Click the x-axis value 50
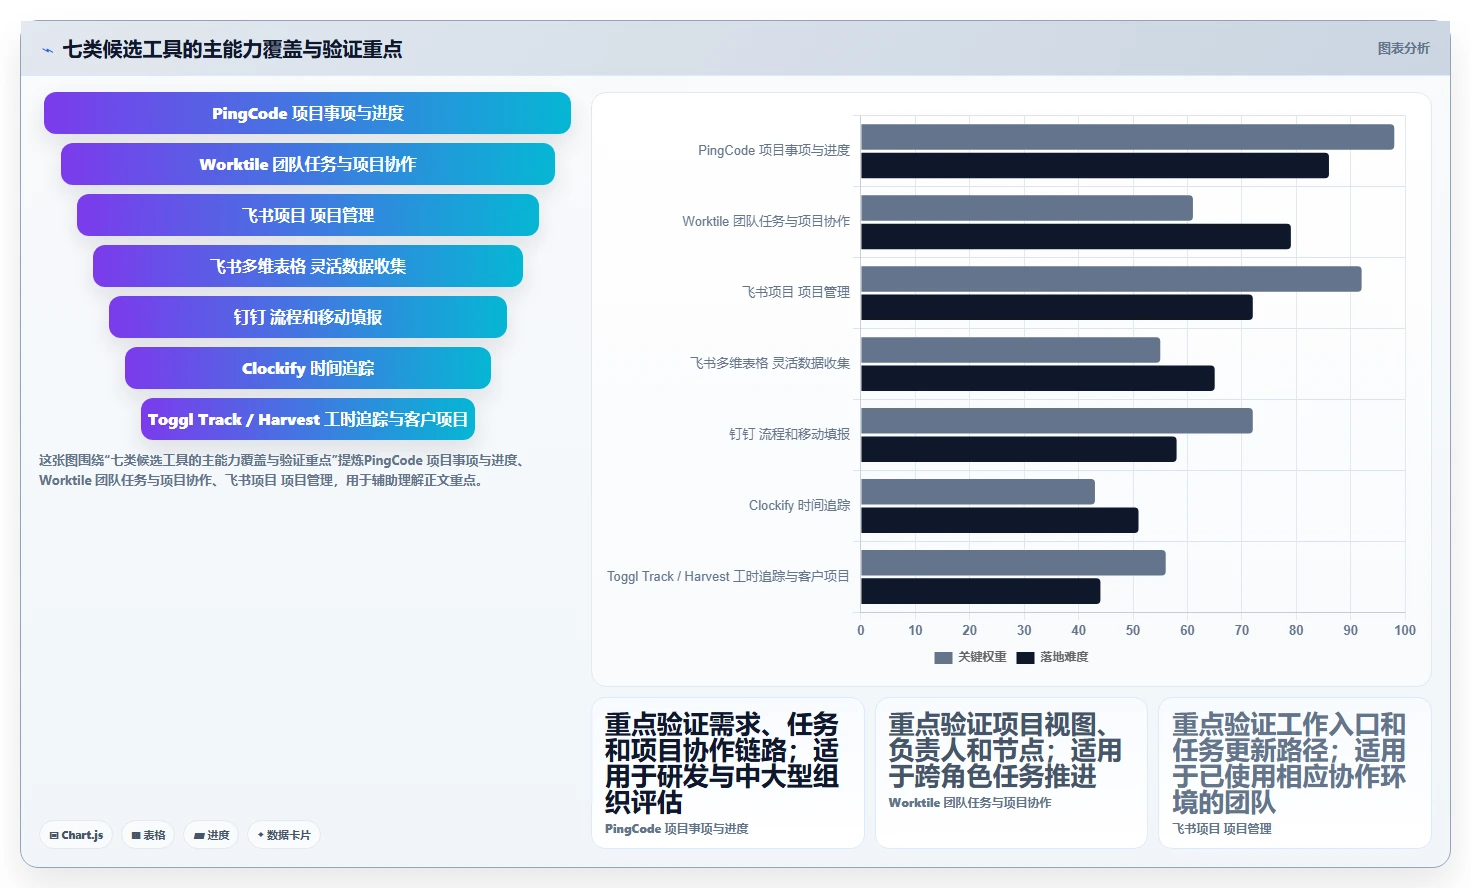The image size is (1471, 888). pos(1133,631)
